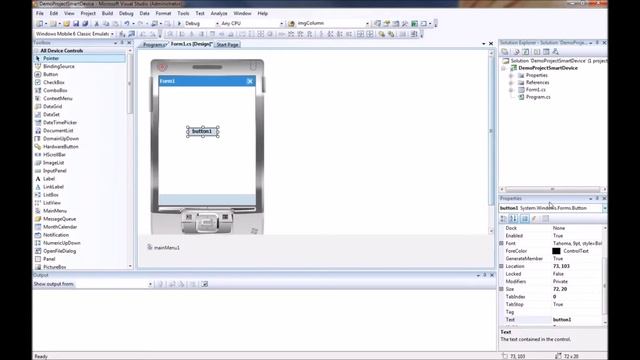
Task: Click the ForeColor black color swatch
Action: pyautogui.click(x=556, y=251)
